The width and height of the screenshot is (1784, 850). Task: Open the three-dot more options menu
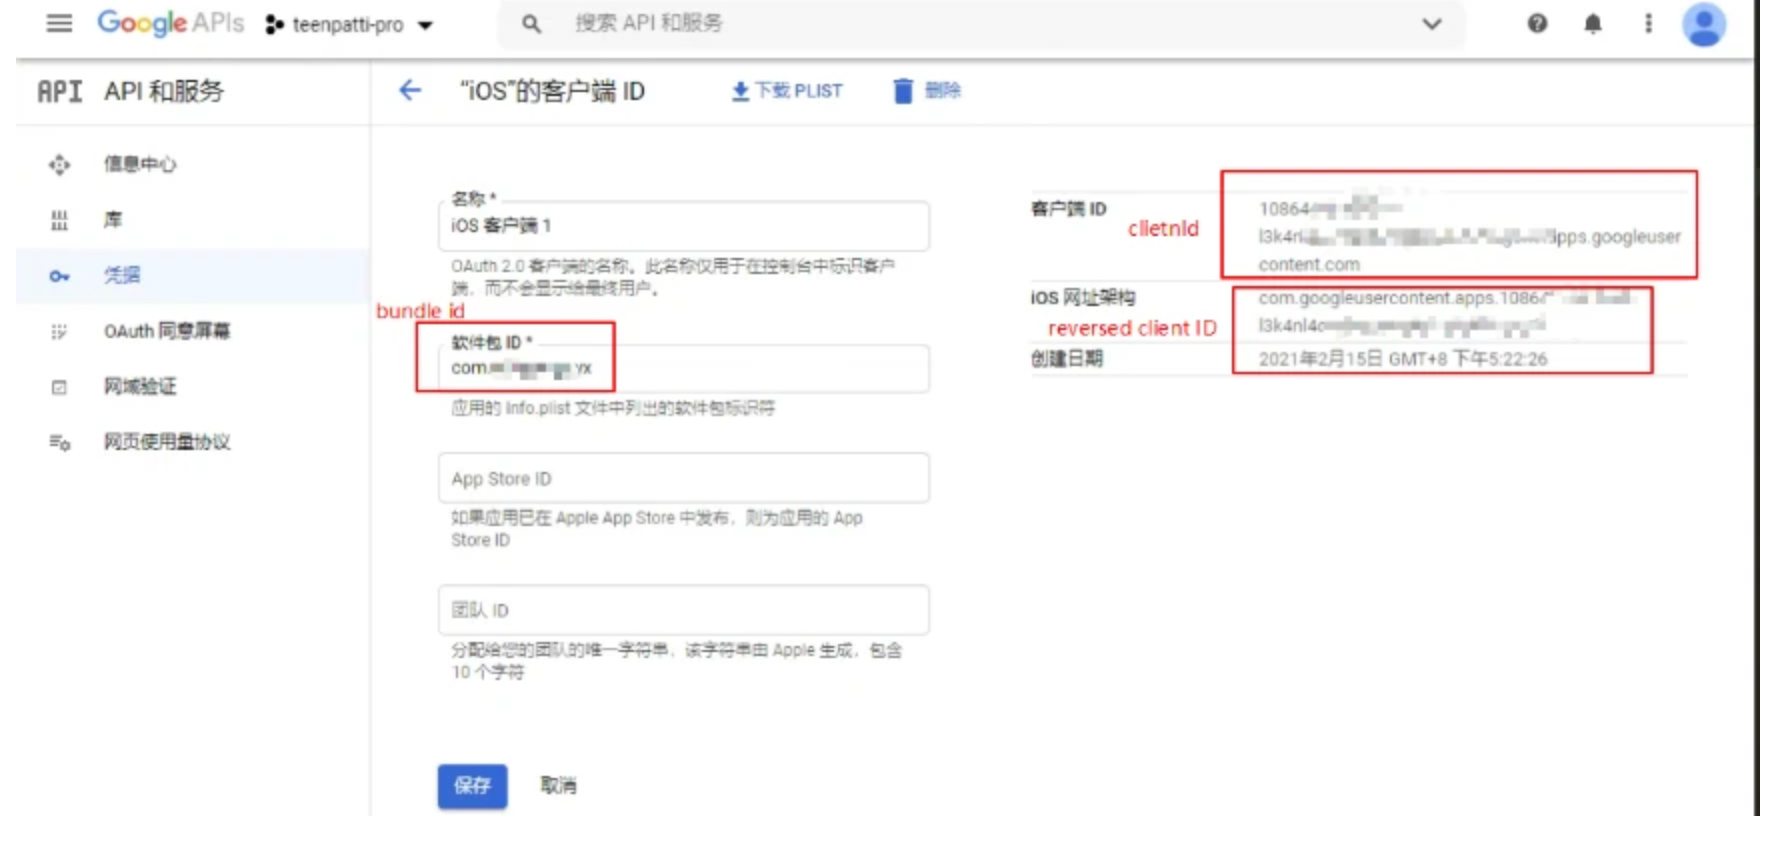click(x=1648, y=23)
